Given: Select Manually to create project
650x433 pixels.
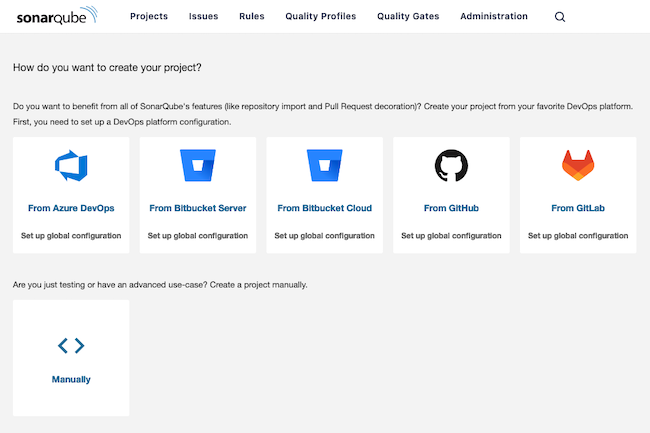Looking at the screenshot, I should pyautogui.click(x=71, y=379).
